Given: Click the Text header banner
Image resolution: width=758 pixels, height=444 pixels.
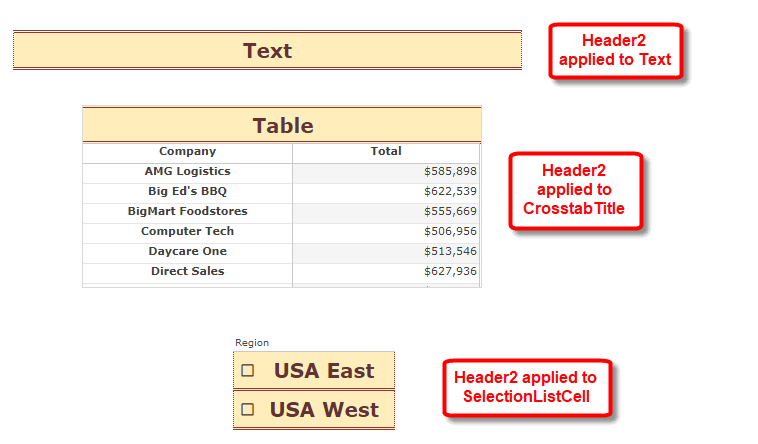Looking at the screenshot, I should (267, 51).
